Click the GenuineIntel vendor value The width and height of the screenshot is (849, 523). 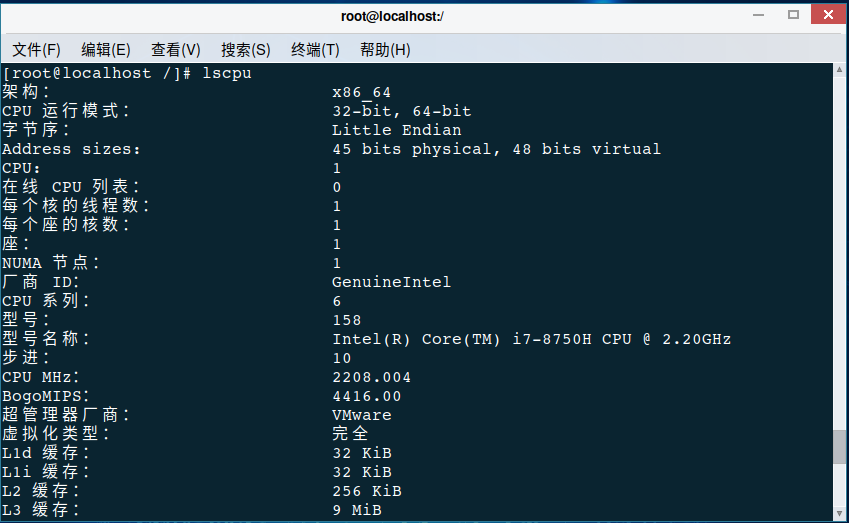tap(391, 282)
